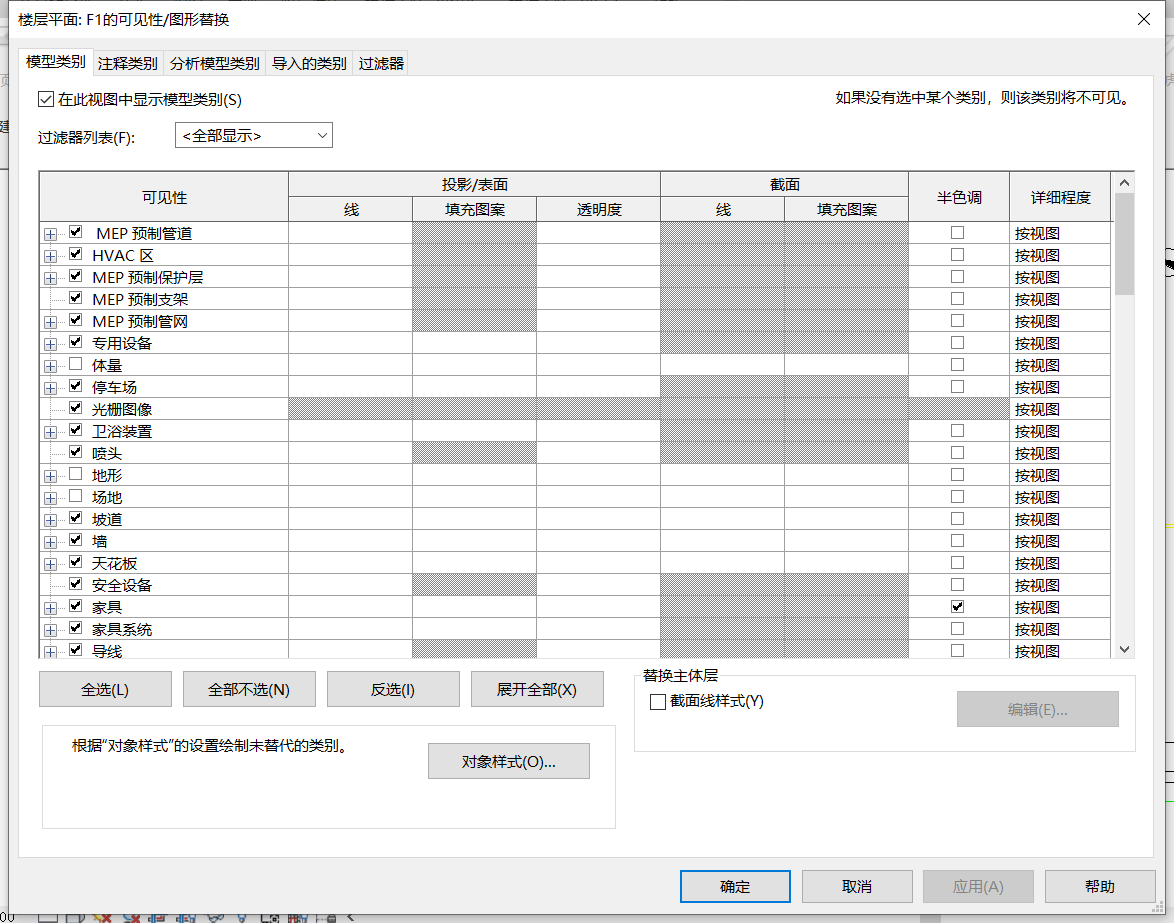Click the 全选 button
The image size is (1174, 923).
pos(105,690)
